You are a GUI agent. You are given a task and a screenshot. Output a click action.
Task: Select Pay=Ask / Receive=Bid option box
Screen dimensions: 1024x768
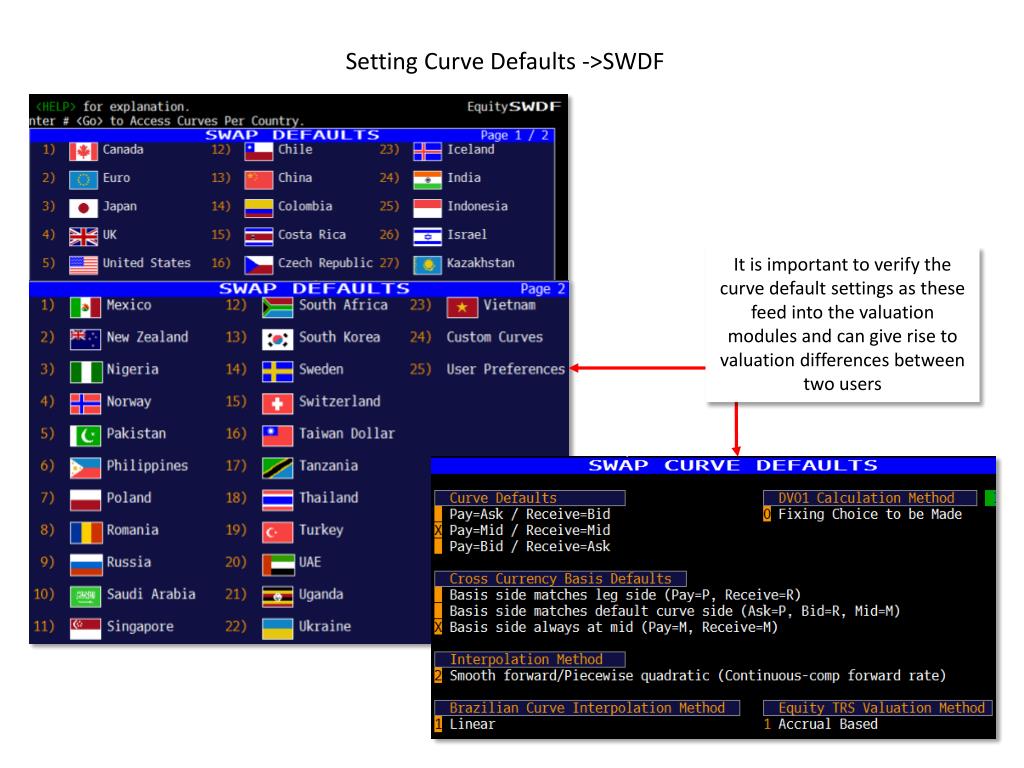coord(438,515)
